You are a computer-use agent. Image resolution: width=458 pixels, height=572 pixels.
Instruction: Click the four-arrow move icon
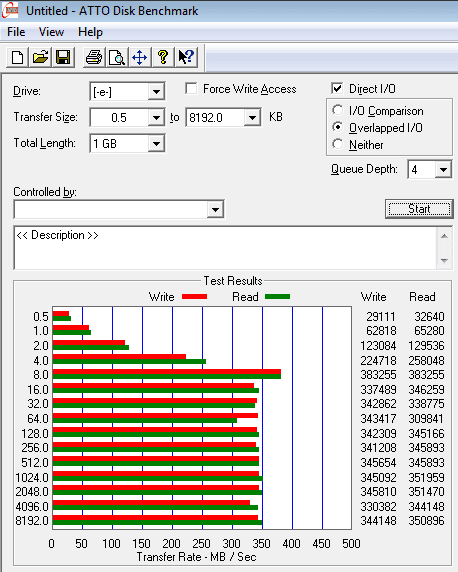pyautogui.click(x=139, y=57)
